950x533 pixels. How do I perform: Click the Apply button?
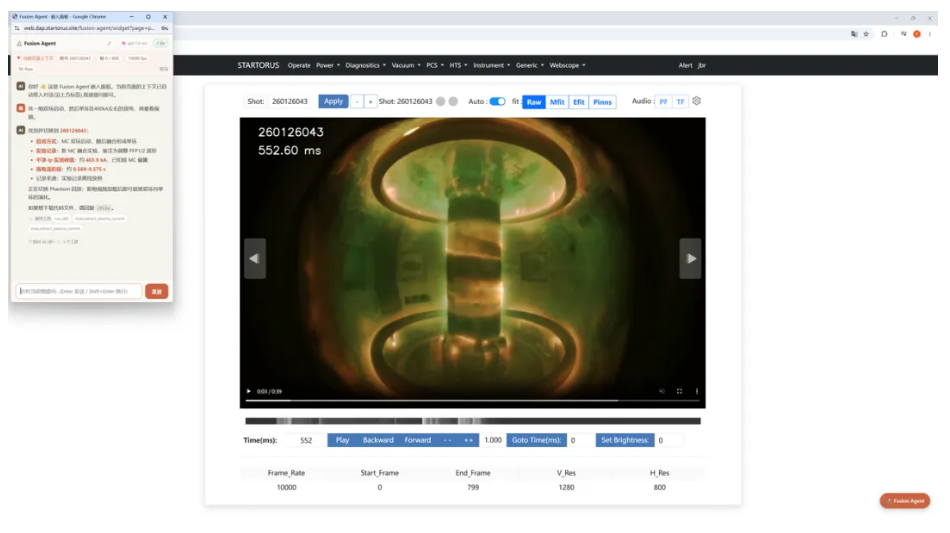click(333, 101)
